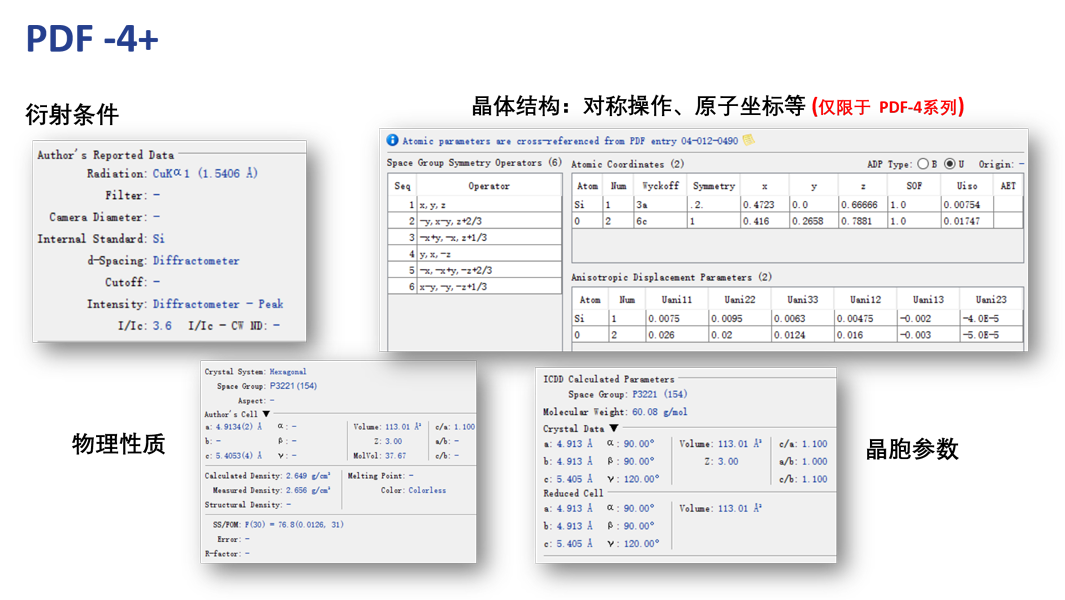Click the Operator column header
The height and width of the screenshot is (600, 1065).
coord(488,186)
